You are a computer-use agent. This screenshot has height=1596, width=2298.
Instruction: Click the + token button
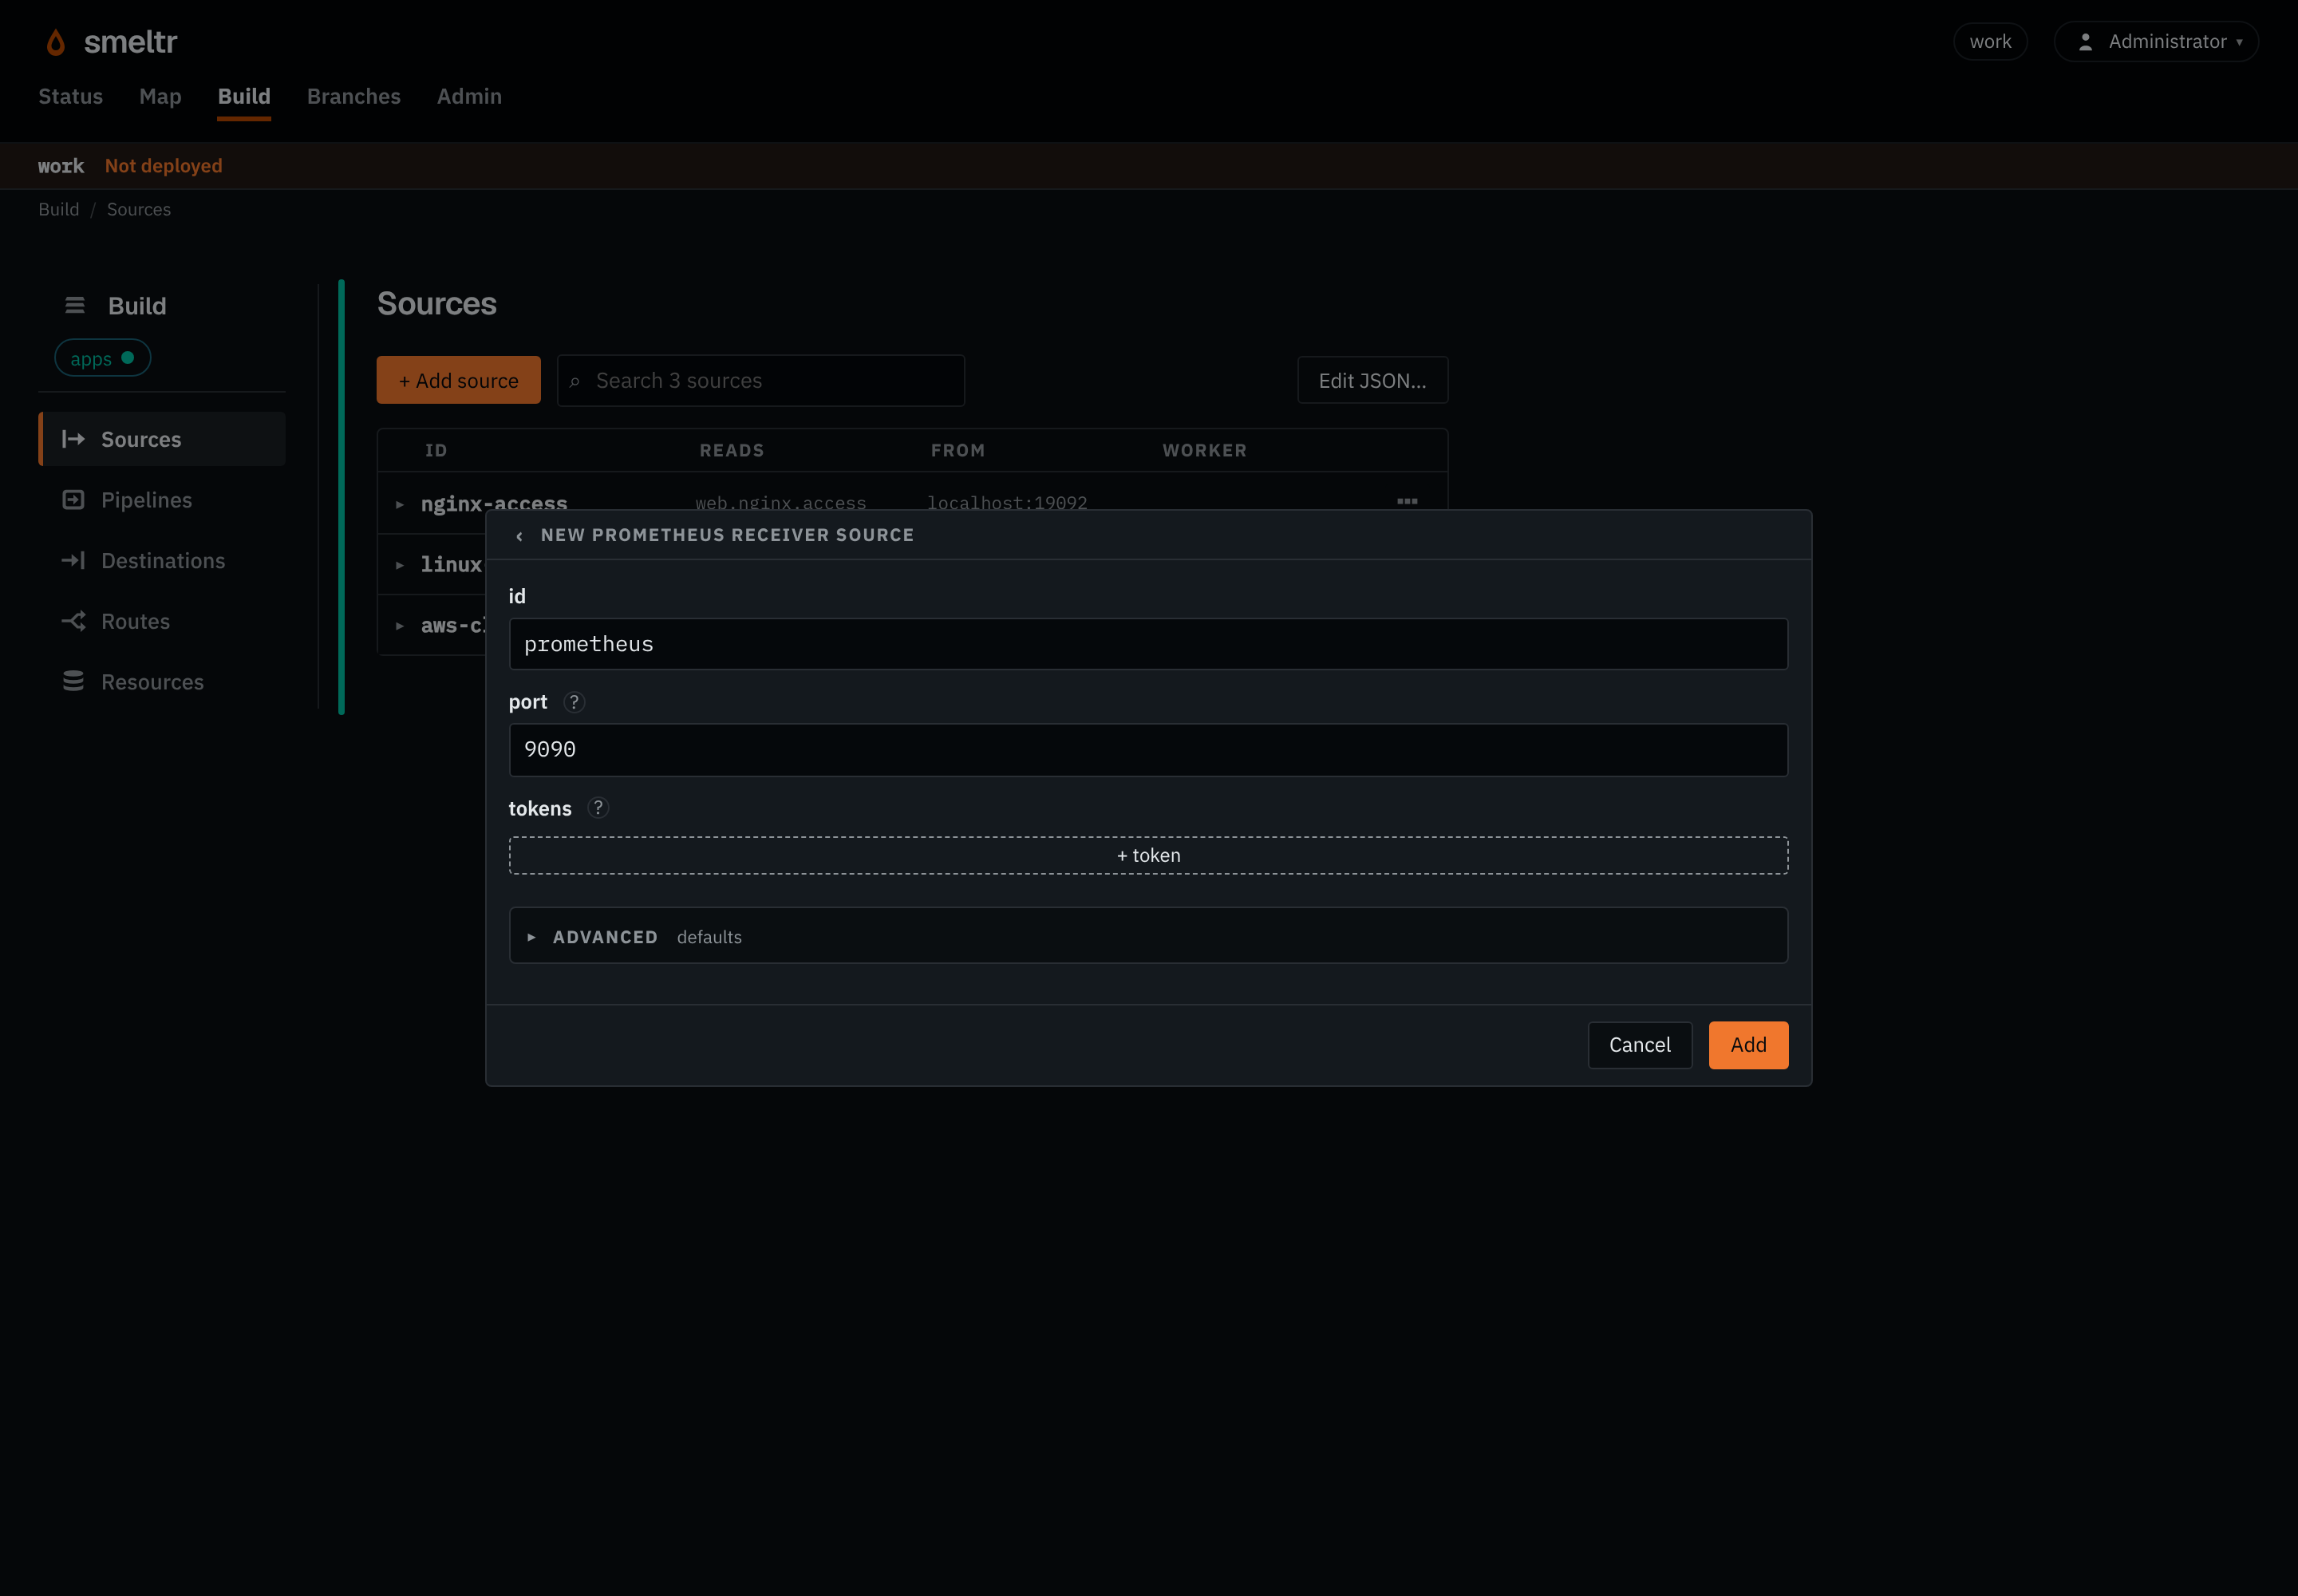[1148, 855]
